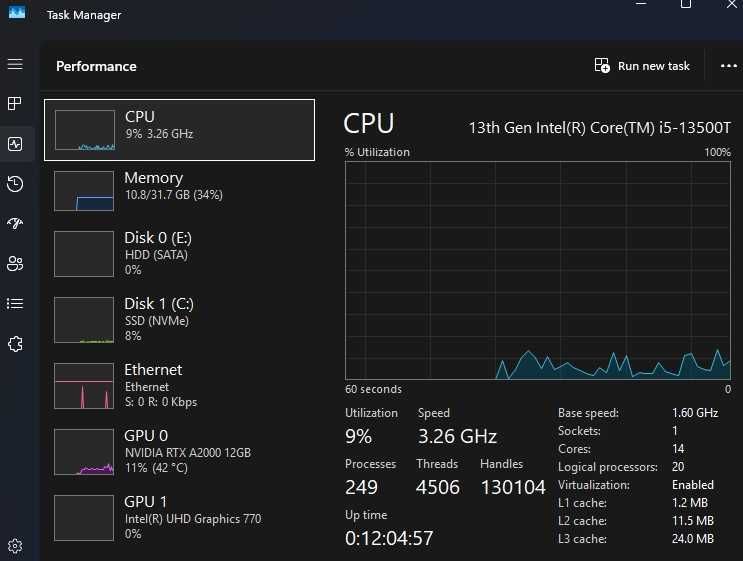The height and width of the screenshot is (561, 743).
Task: Open the Startup apps page icon
Action: pos(15,224)
